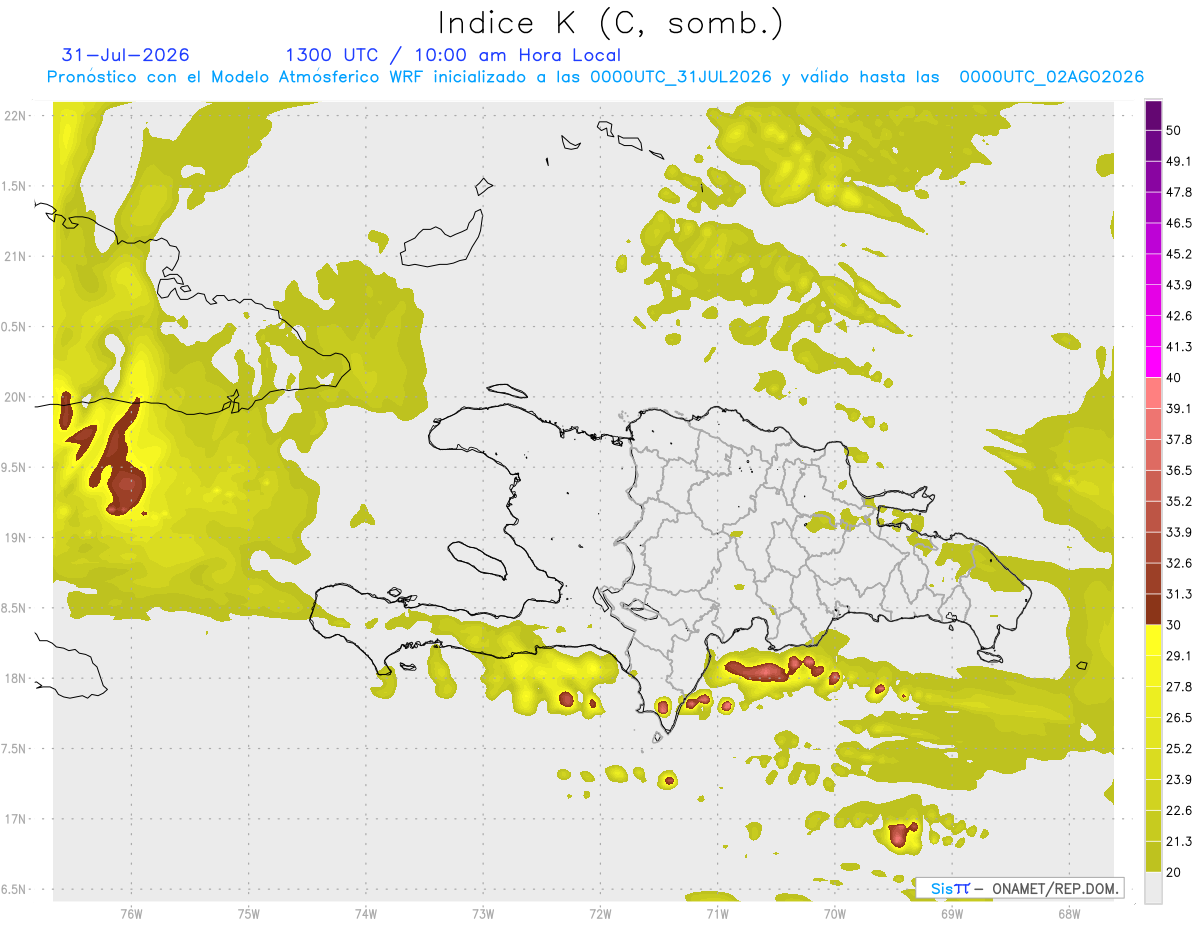Screen dimensions: 1200x927
Task: Click the 68W longitude label
Action: 1068,913
